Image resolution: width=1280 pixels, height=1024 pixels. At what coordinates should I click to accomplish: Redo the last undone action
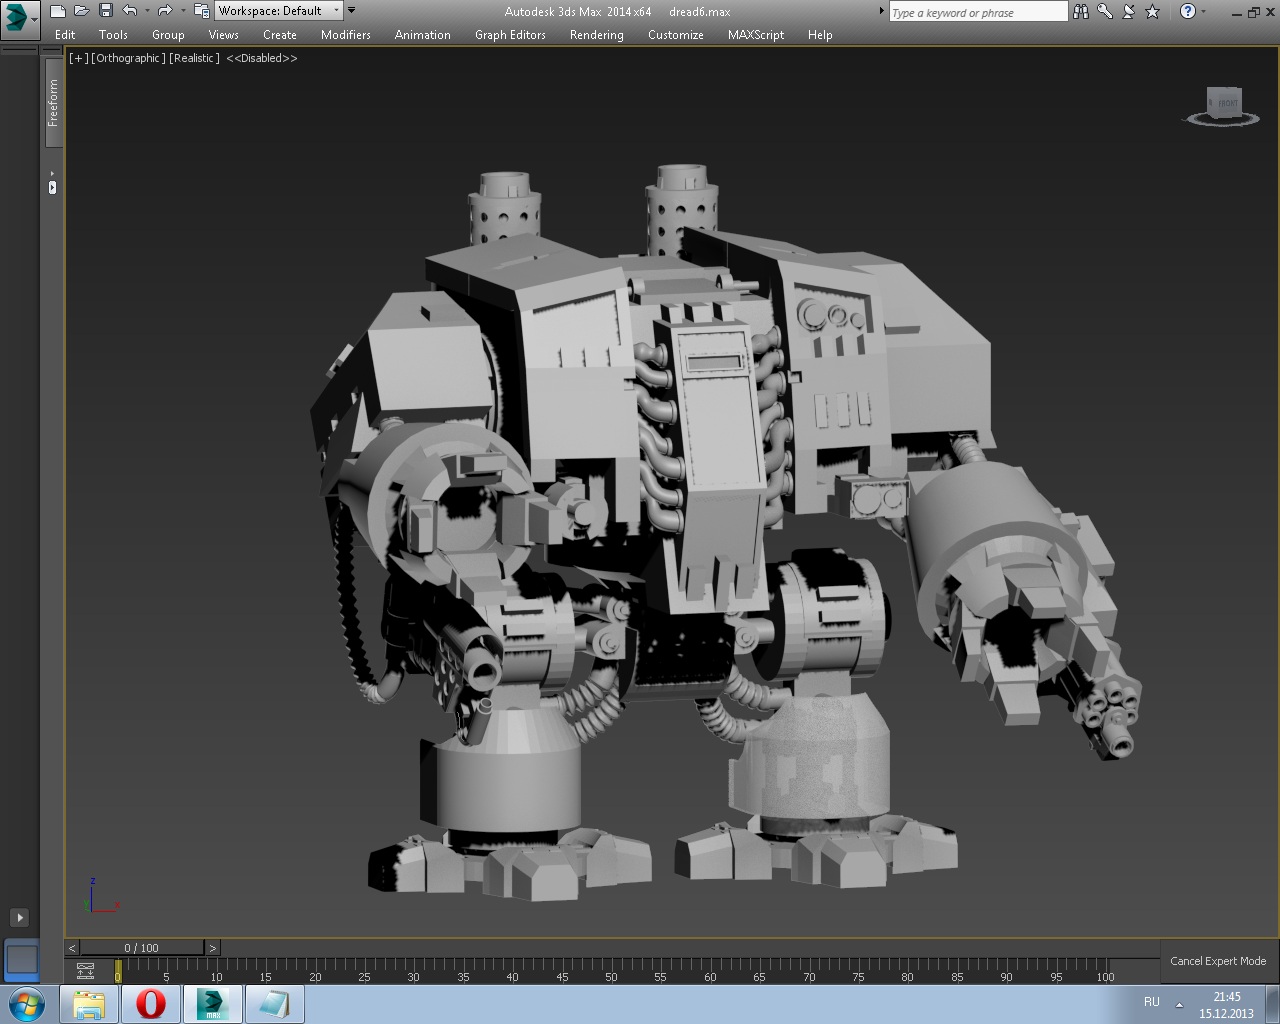coord(165,11)
